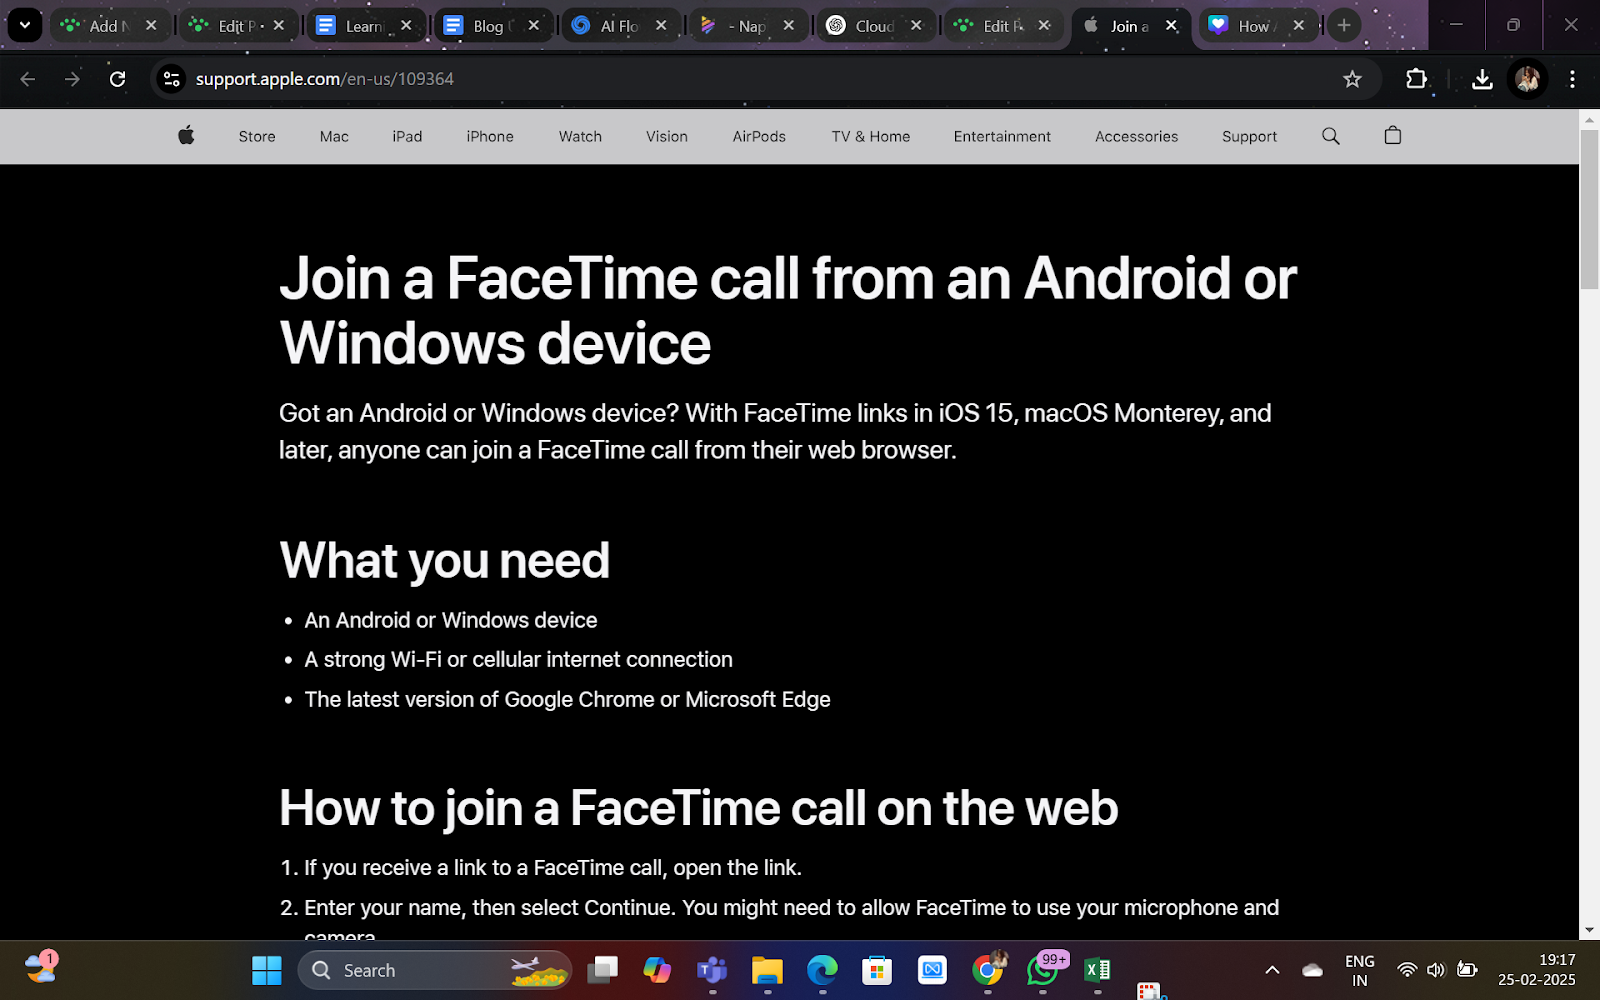This screenshot has width=1600, height=1000.
Task: Click the address bar URL
Action: [x=325, y=79]
